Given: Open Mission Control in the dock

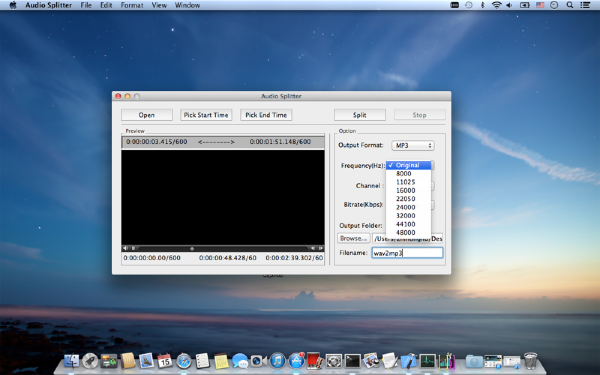Looking at the screenshot, I should point(109,361).
